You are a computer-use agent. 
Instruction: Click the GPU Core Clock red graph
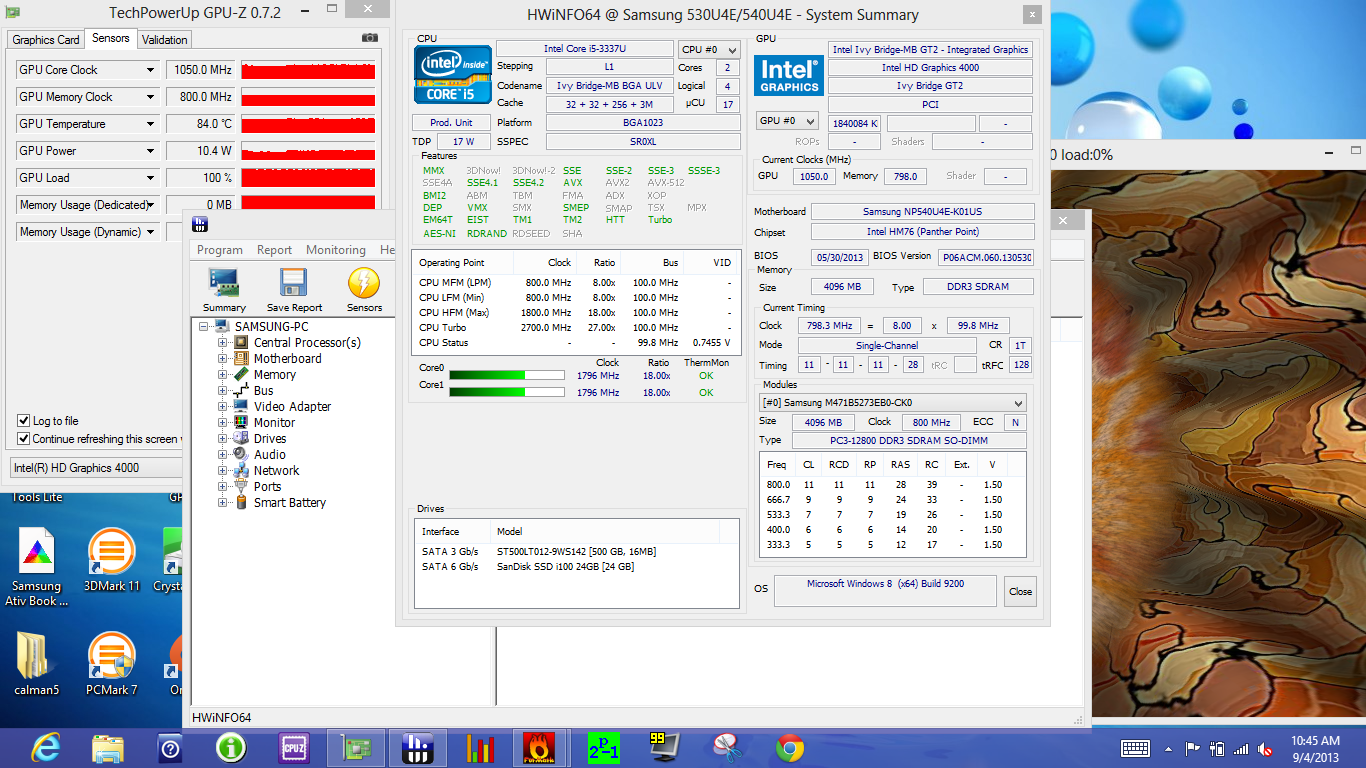coord(308,70)
